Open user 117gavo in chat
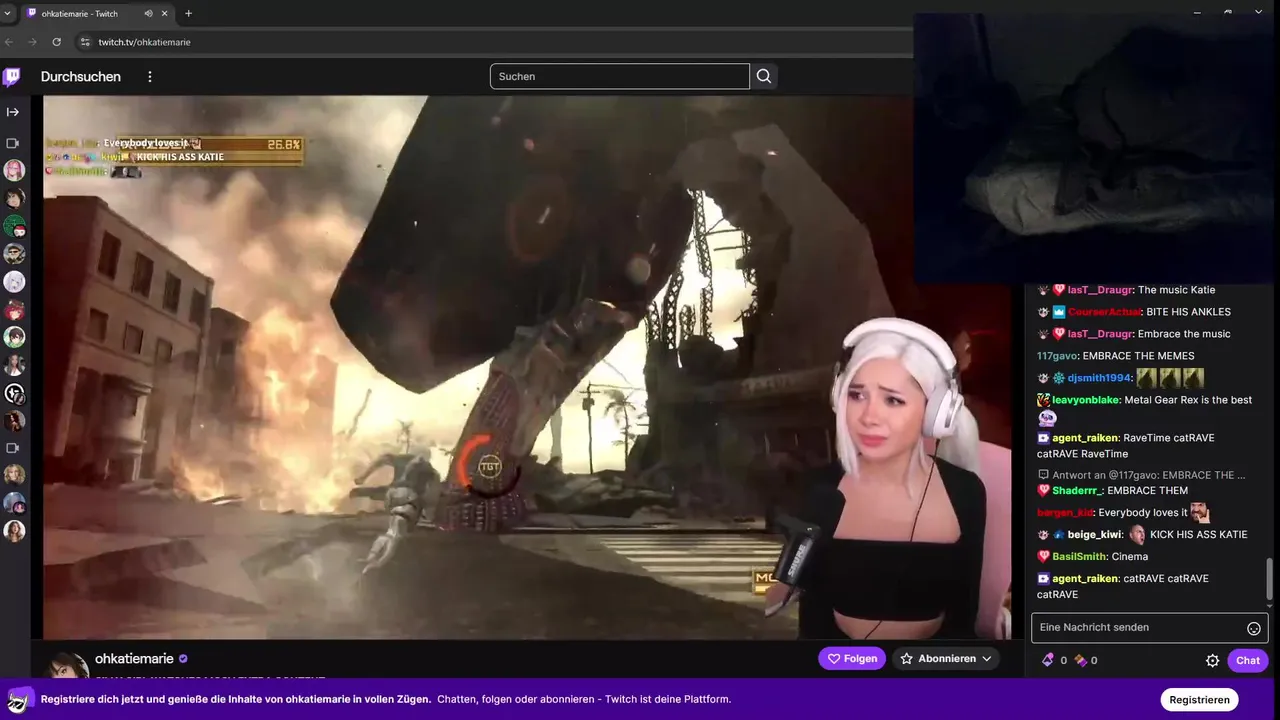1280x720 pixels. pos(1057,356)
